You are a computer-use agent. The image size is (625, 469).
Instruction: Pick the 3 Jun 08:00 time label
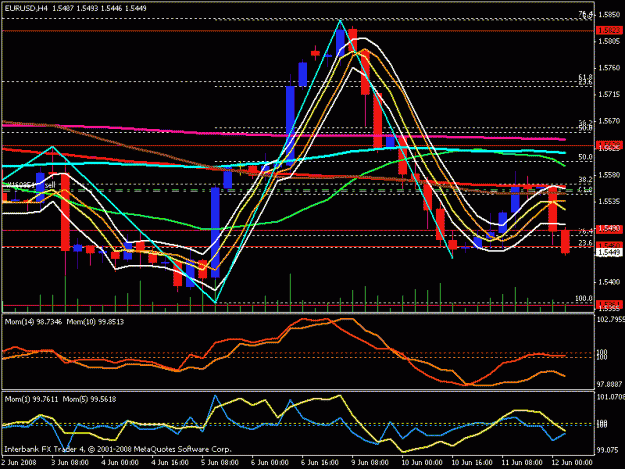(x=70, y=463)
